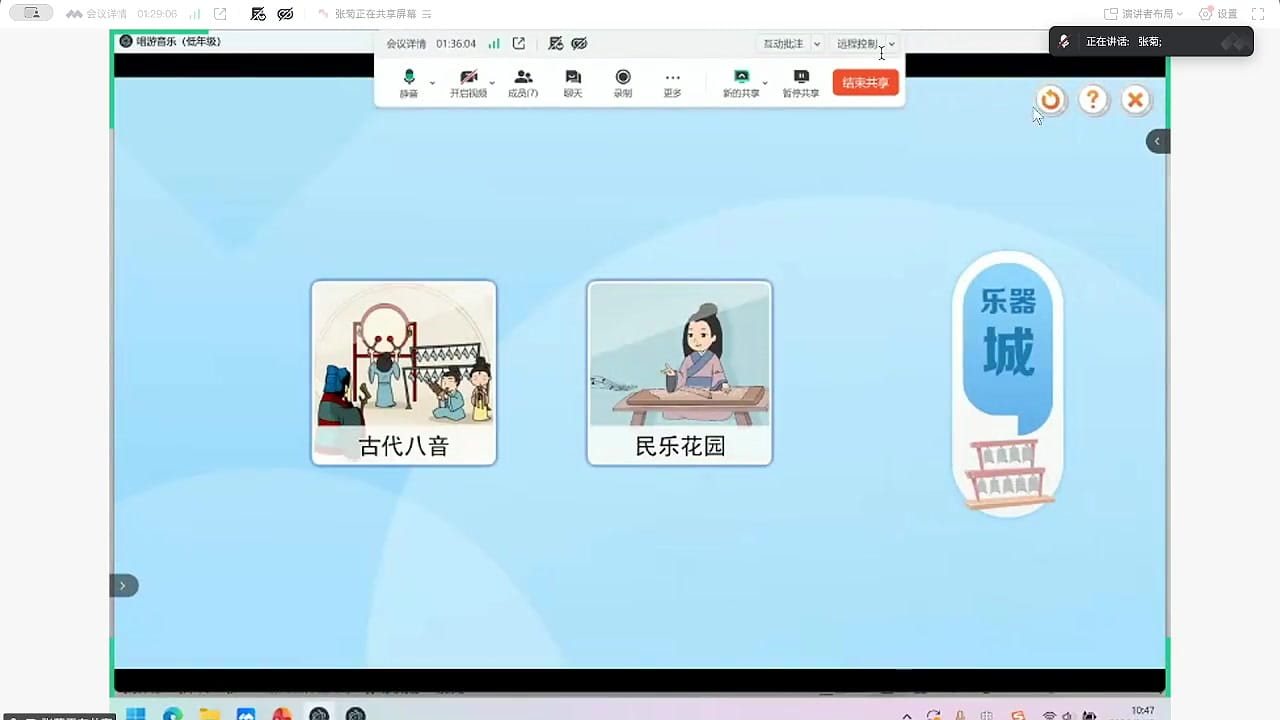
Task: Open help with the question mark icon
Action: (1093, 100)
